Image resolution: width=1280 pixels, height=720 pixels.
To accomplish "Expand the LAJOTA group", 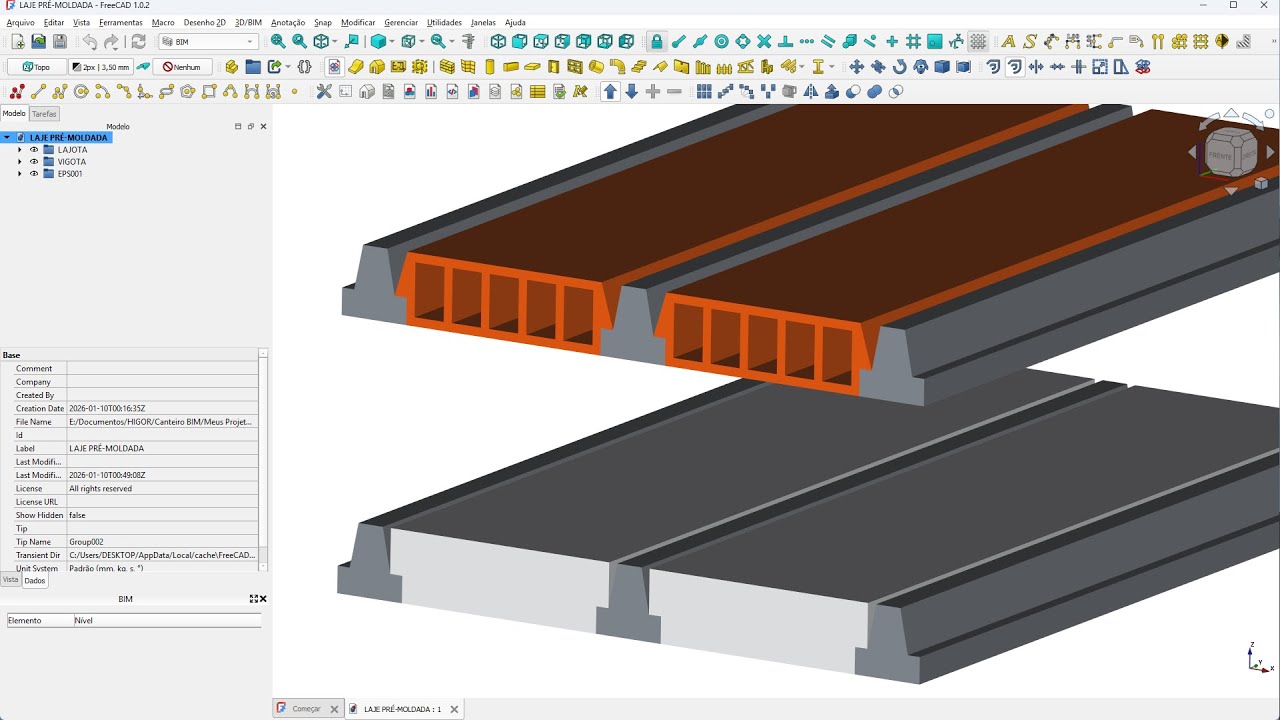I will click(19, 150).
